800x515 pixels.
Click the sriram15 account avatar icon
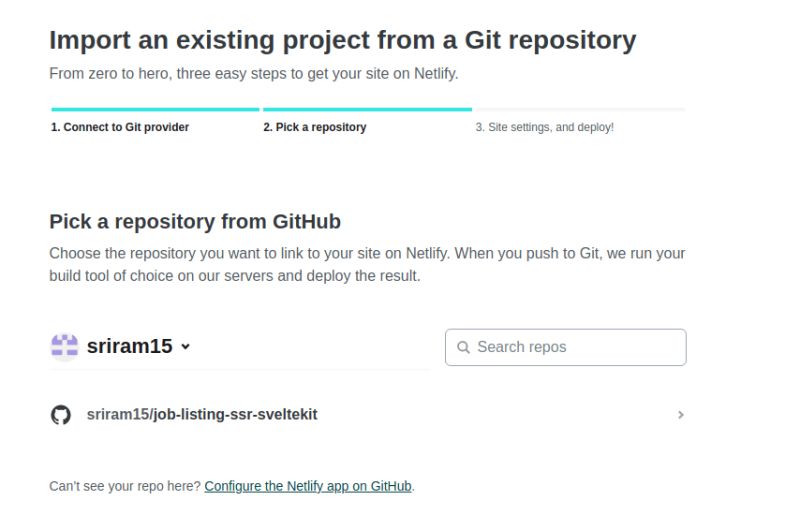(64, 347)
